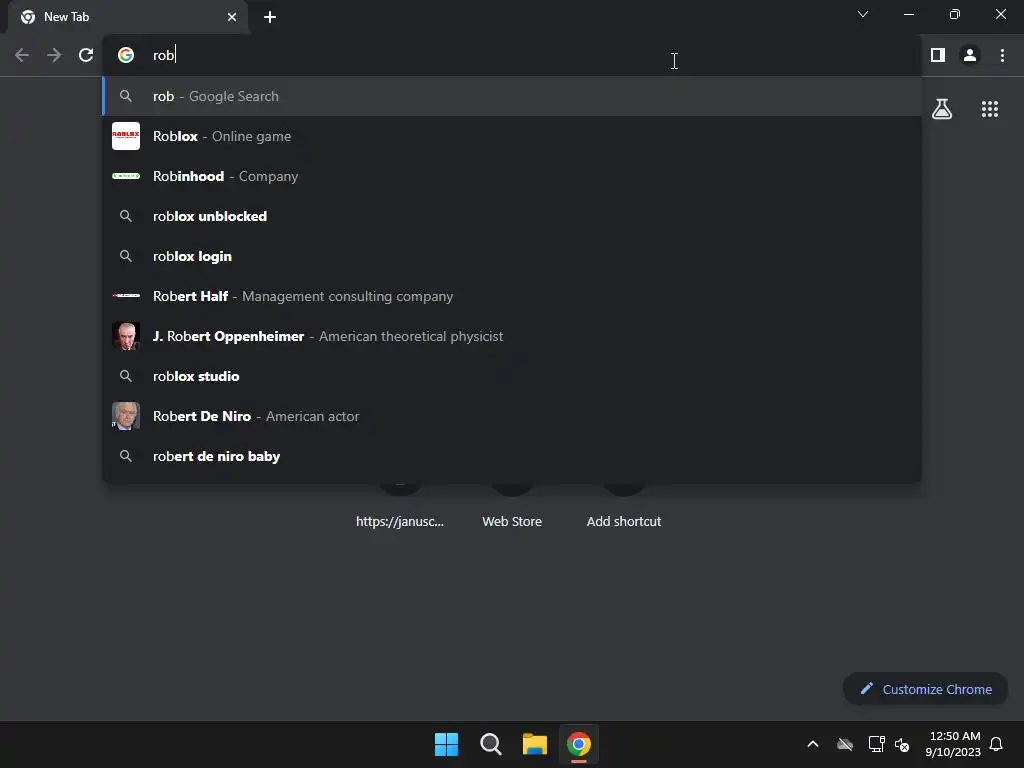Open the Google apps grid
Image resolution: width=1024 pixels, height=768 pixels.
(990, 109)
